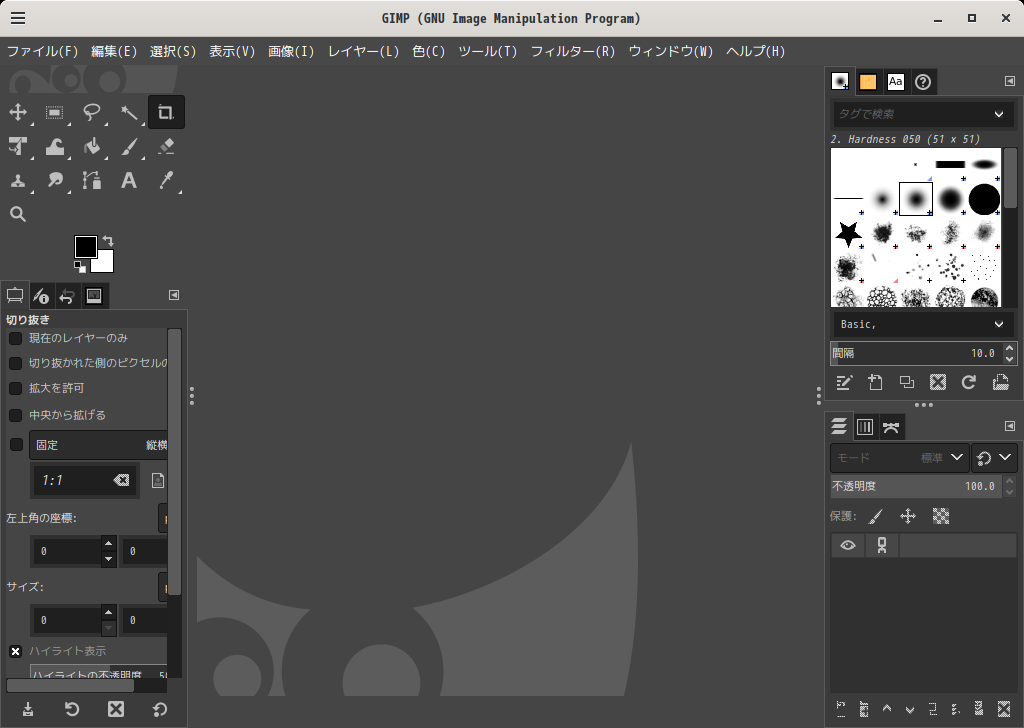Click the 1:1 aspect ratio field
This screenshot has width=1024, height=728.
click(x=72, y=480)
